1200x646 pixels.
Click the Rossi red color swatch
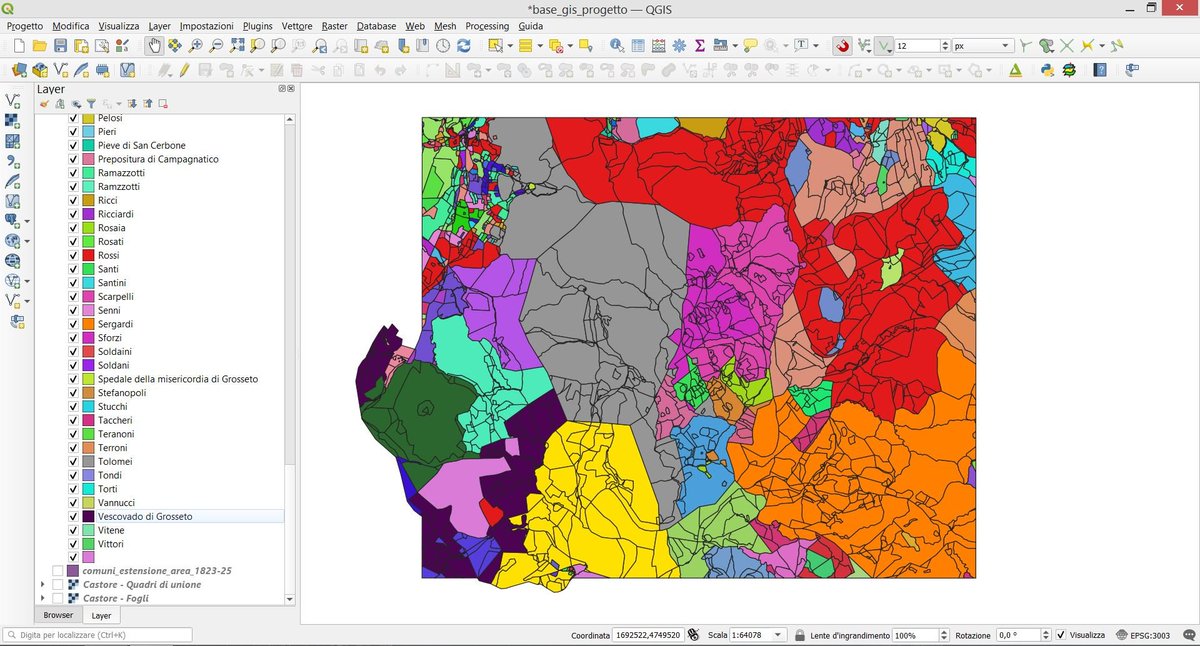pyautogui.click(x=87, y=255)
